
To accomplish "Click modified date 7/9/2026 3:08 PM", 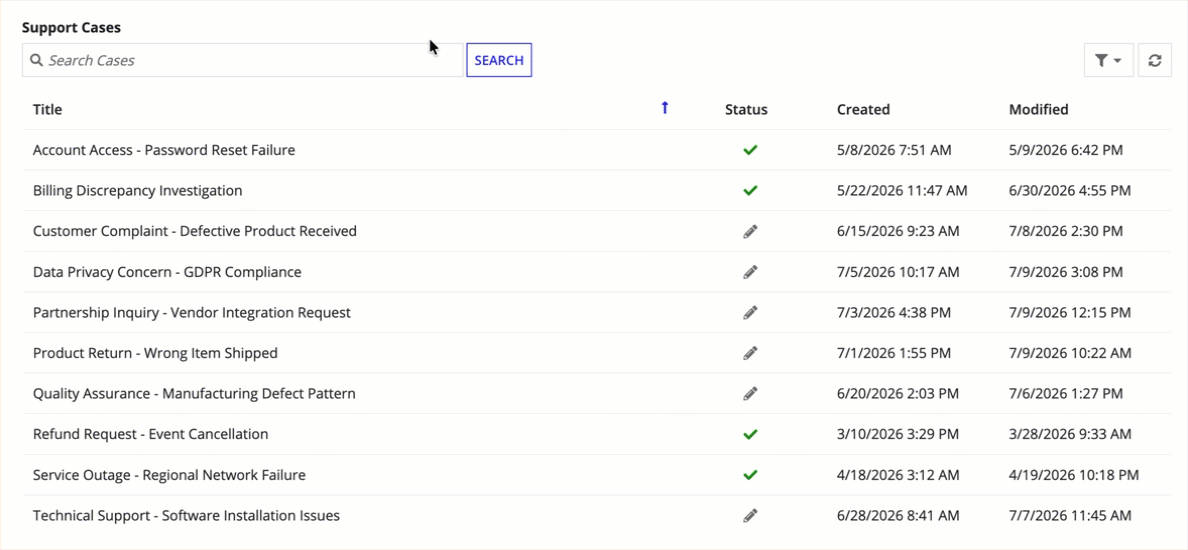I will [1065, 272].
